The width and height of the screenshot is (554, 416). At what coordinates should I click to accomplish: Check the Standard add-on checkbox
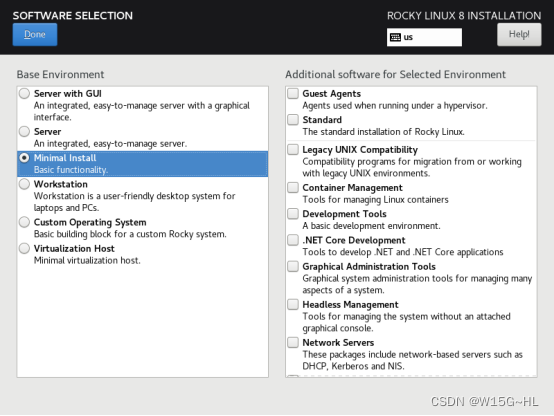(x=293, y=119)
